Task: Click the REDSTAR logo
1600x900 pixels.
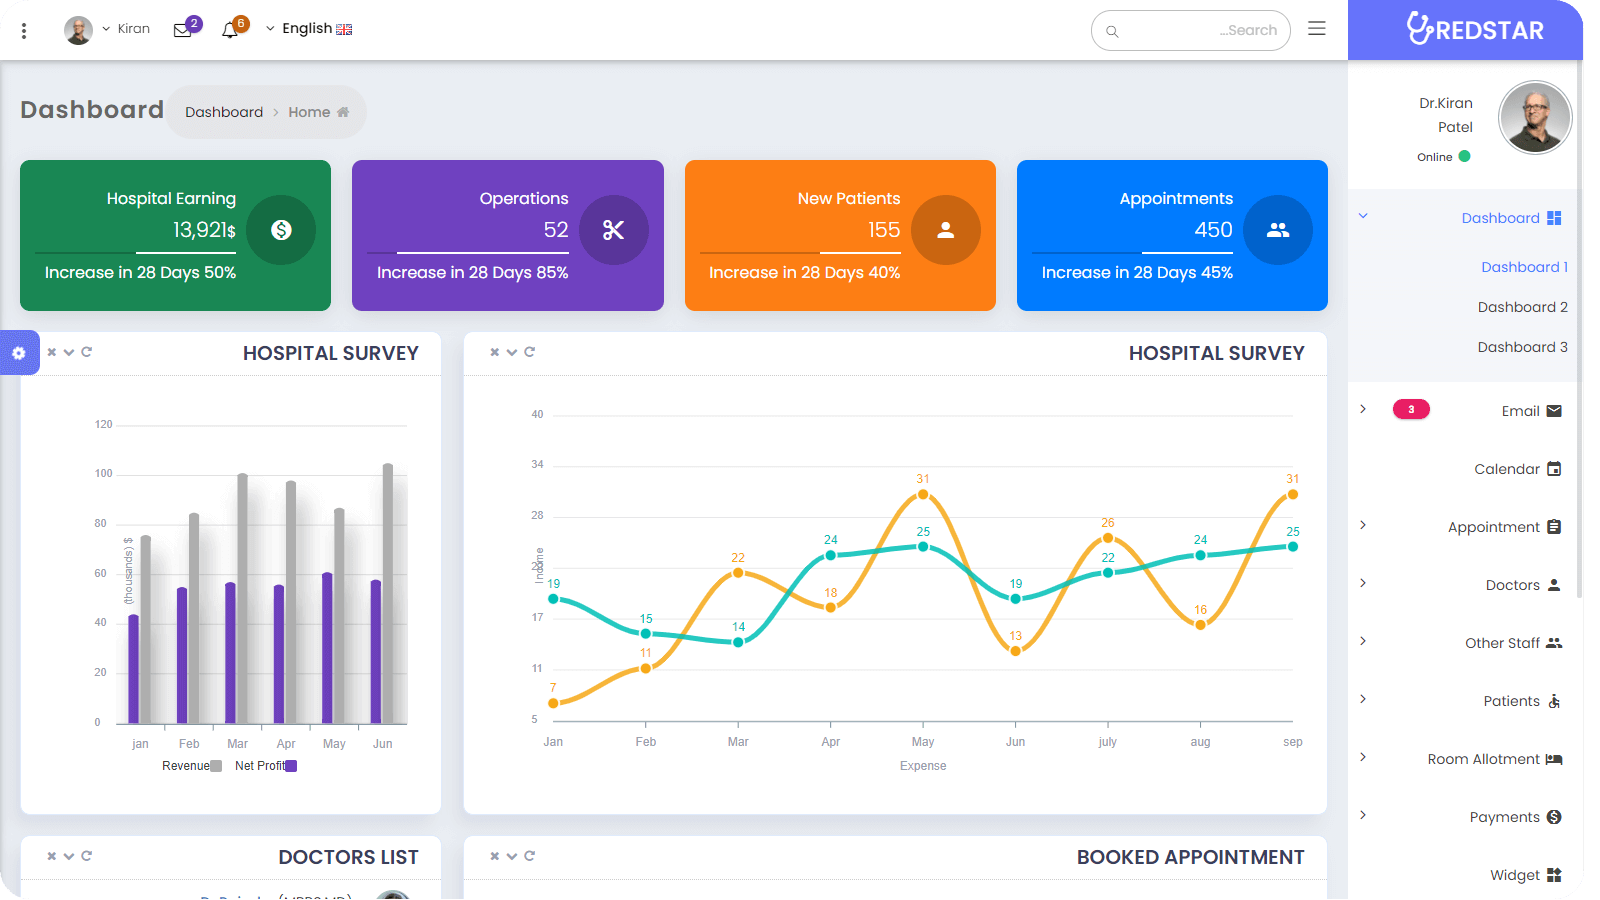Action: 1476,30
